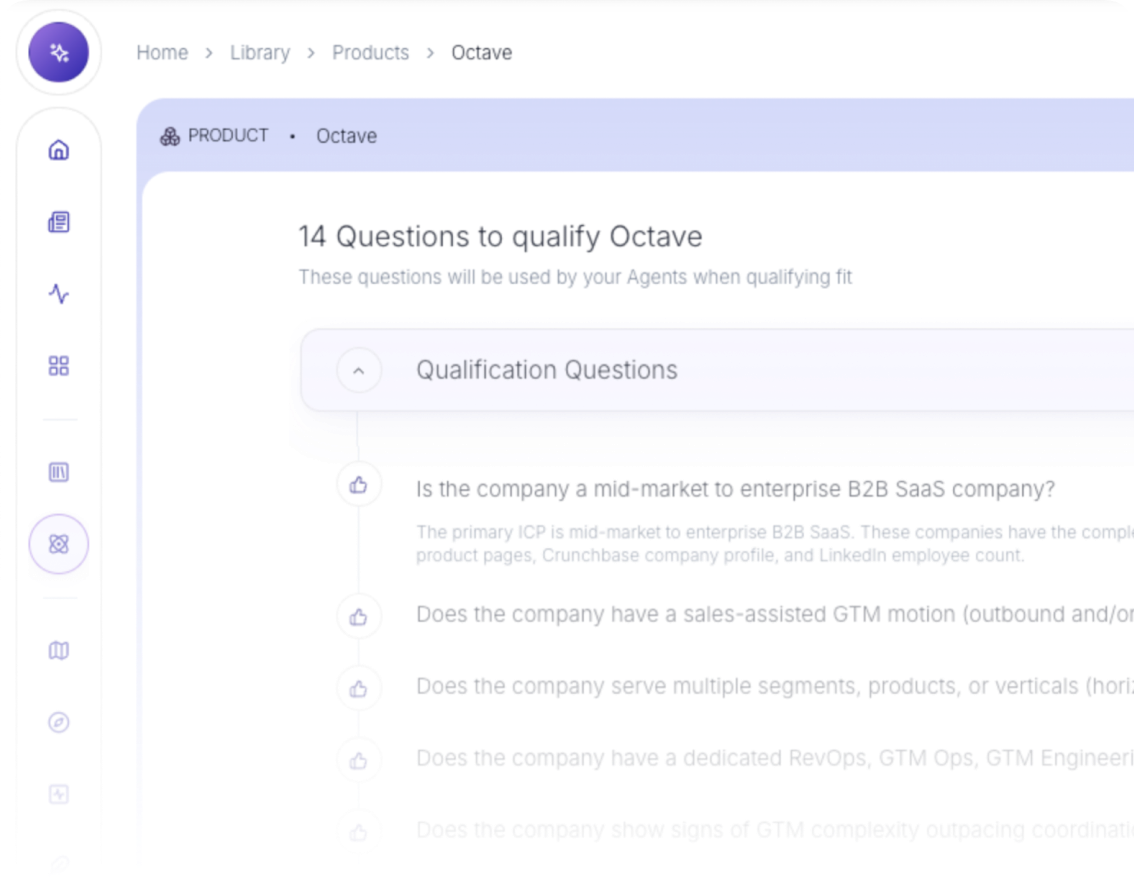Open the activity pulse icon in sidebar
Image resolution: width=1134 pixels, height=880 pixels.
[59, 294]
